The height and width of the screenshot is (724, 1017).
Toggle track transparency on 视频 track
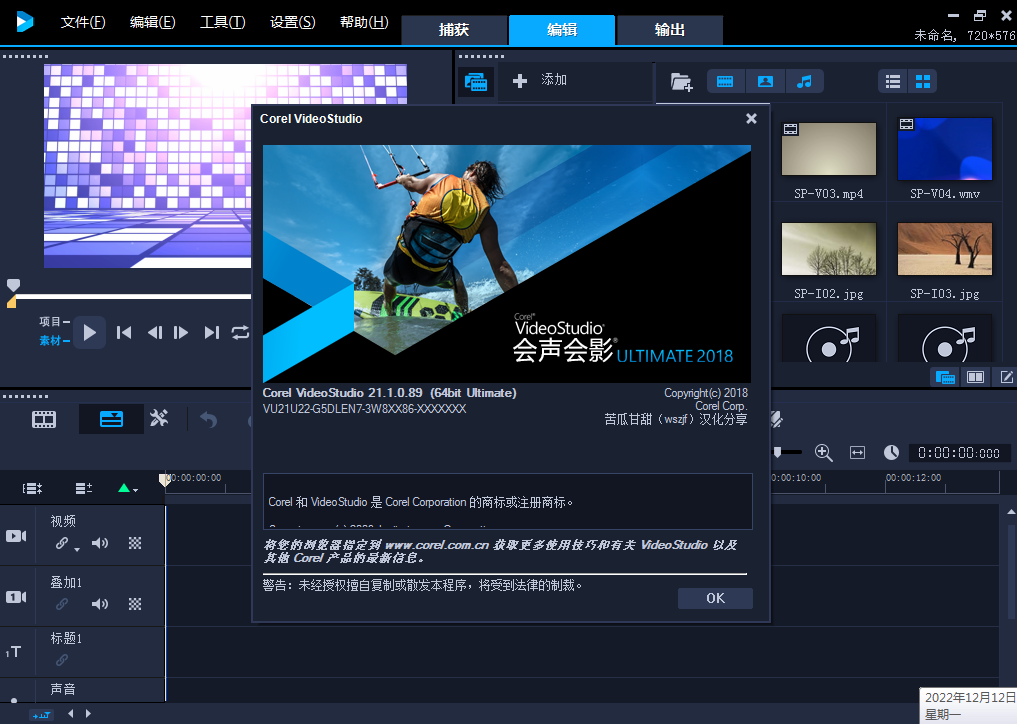pos(135,543)
